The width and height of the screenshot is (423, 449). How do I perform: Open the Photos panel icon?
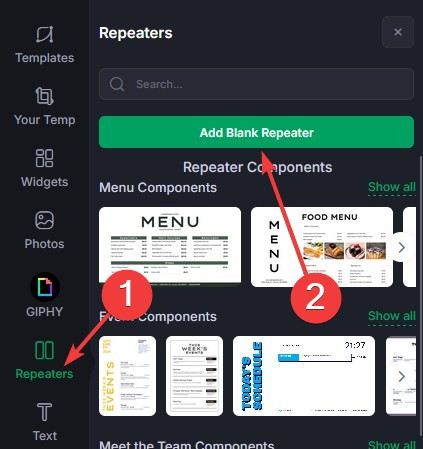pyautogui.click(x=45, y=220)
